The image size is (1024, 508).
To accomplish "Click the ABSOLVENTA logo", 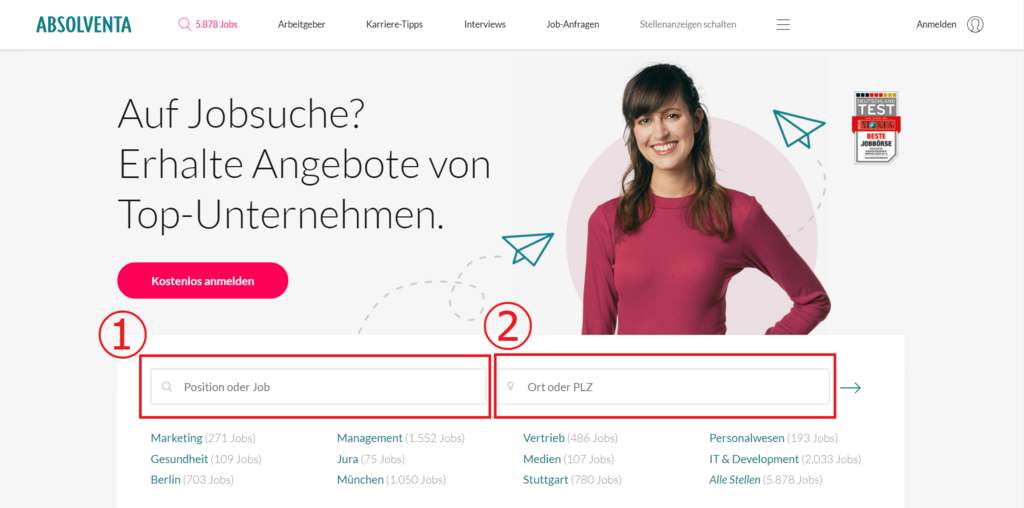I will (84, 25).
